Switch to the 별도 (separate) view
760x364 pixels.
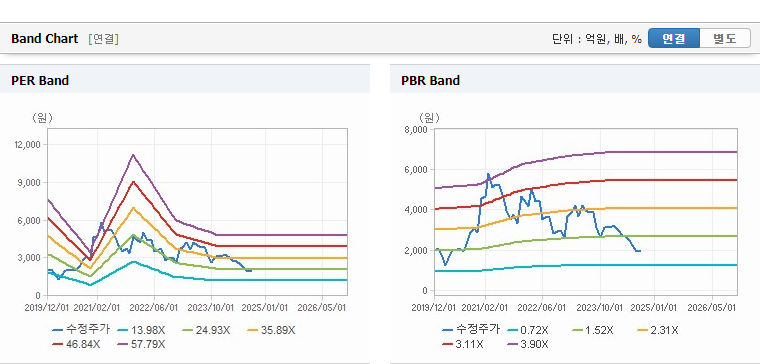pyautogui.click(x=725, y=38)
